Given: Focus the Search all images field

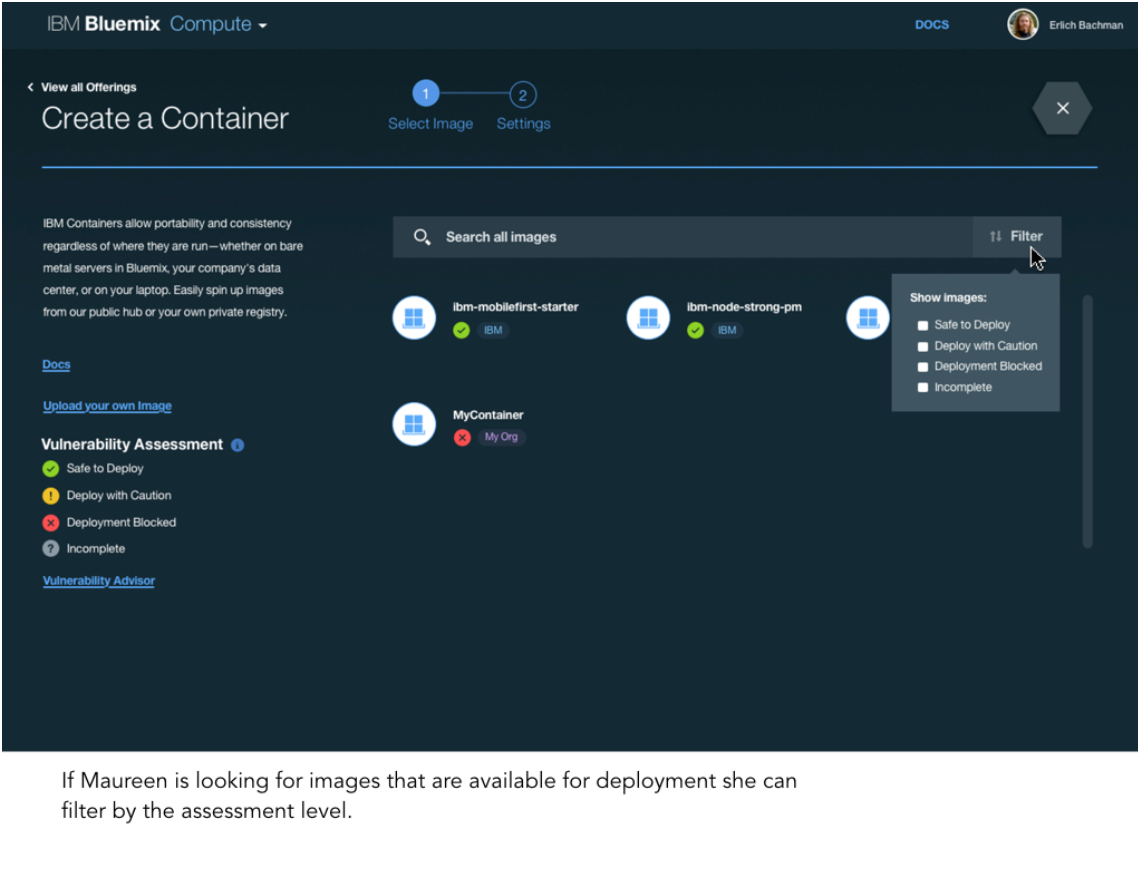Looking at the screenshot, I should click(682, 237).
